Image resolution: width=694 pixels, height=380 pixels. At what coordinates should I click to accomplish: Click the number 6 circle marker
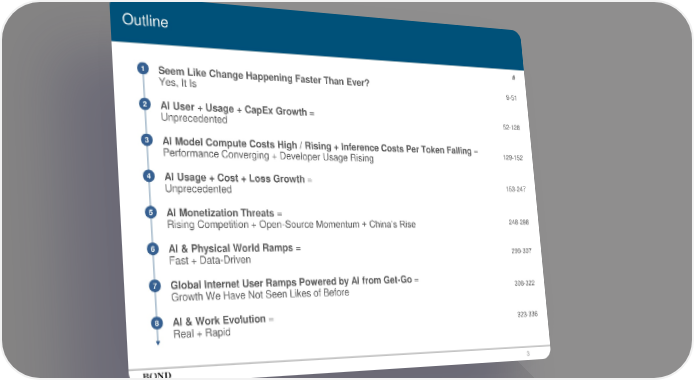(x=153, y=249)
